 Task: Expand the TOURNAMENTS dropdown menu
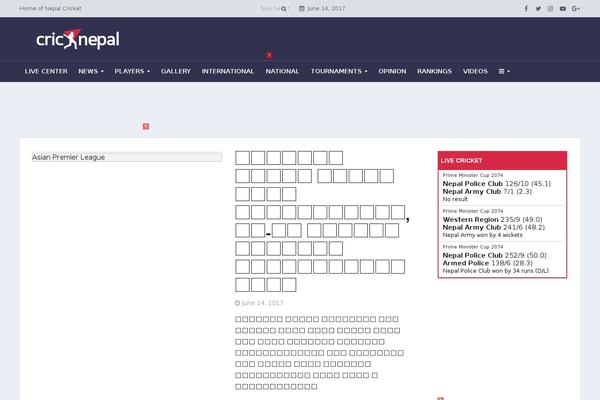(x=339, y=71)
